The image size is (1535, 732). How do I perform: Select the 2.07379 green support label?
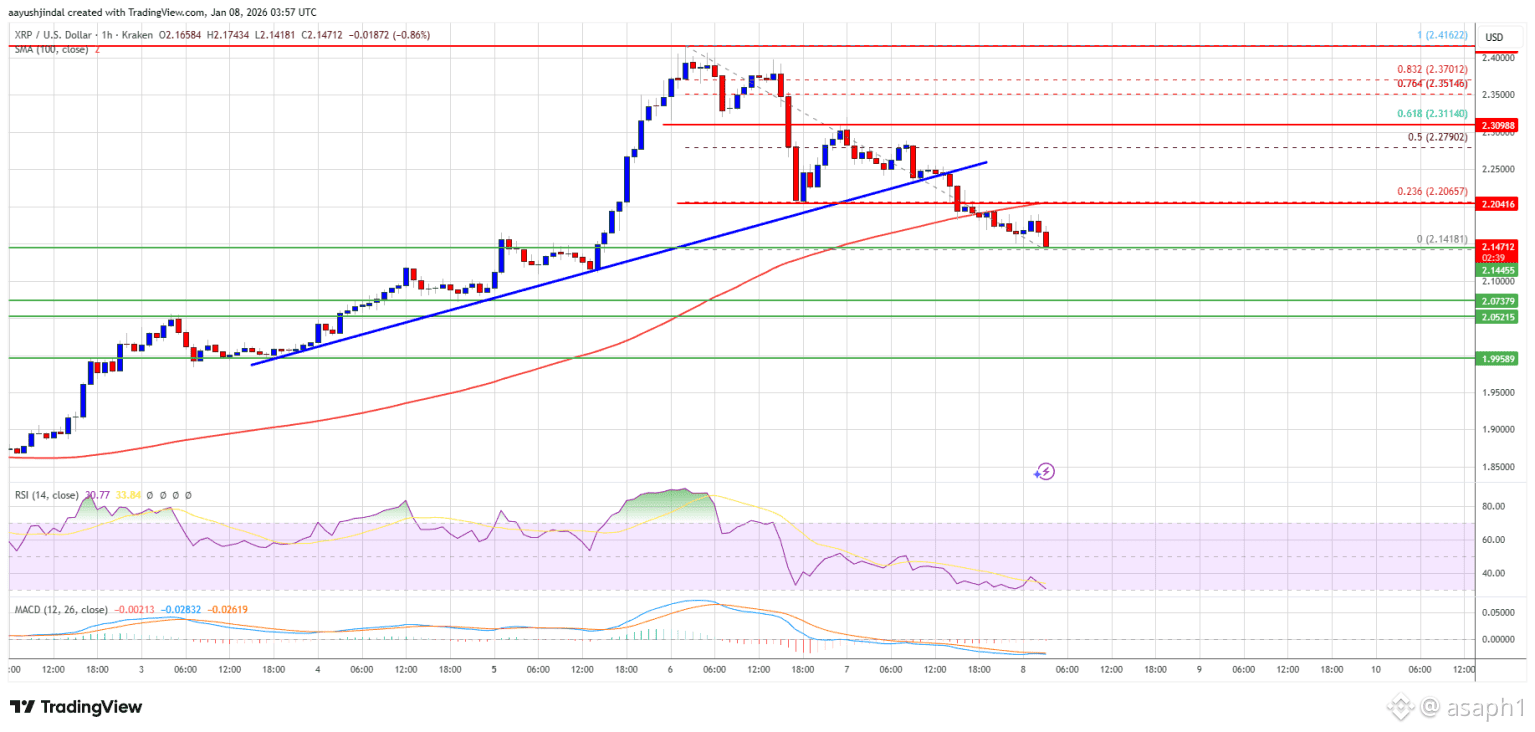click(x=1499, y=300)
